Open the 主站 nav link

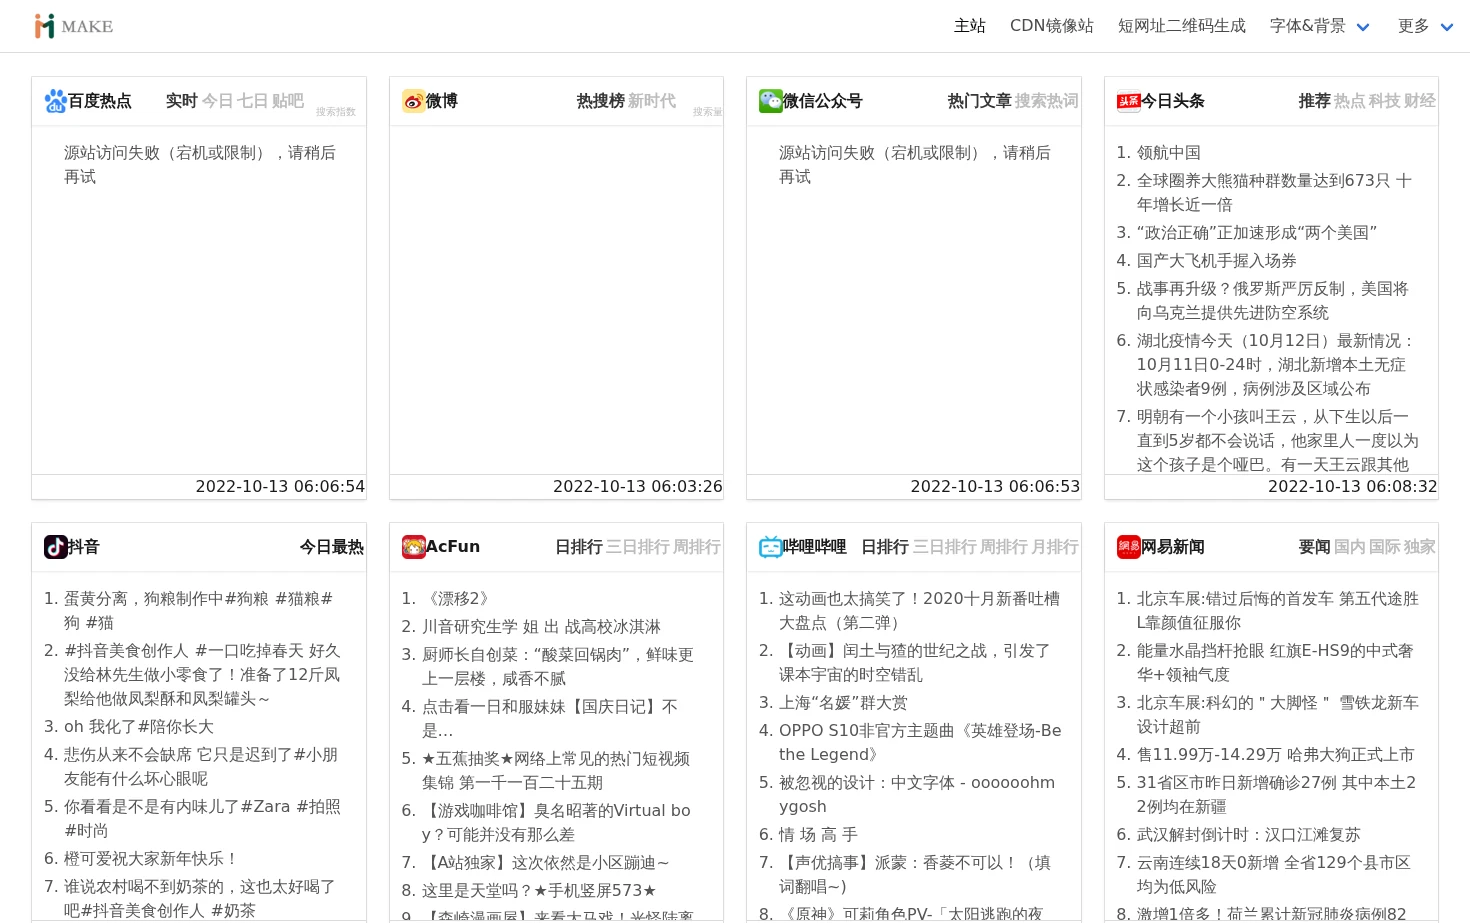970,26
